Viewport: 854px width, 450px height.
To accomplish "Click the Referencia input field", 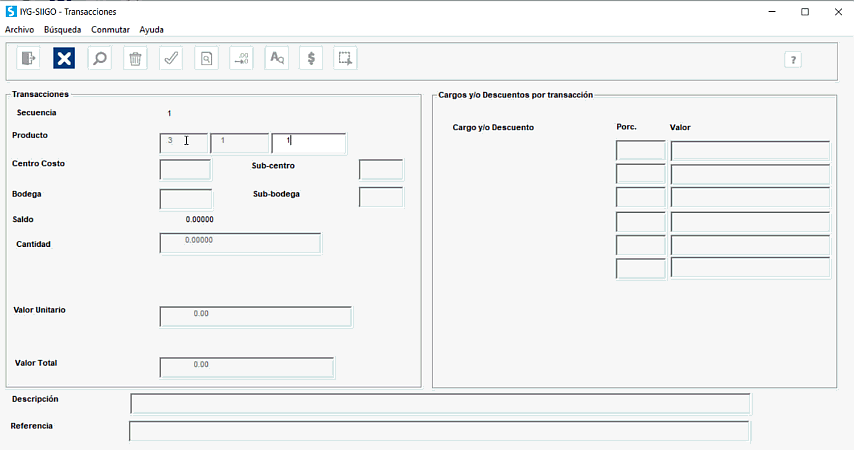I will click(440, 430).
